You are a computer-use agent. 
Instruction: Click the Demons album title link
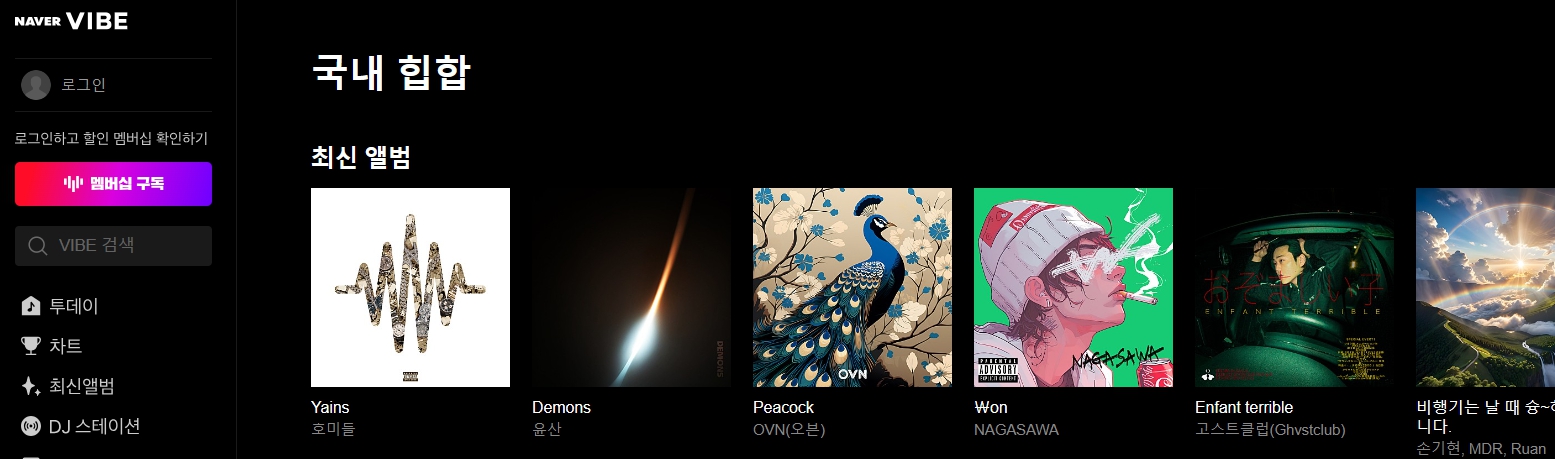click(561, 408)
